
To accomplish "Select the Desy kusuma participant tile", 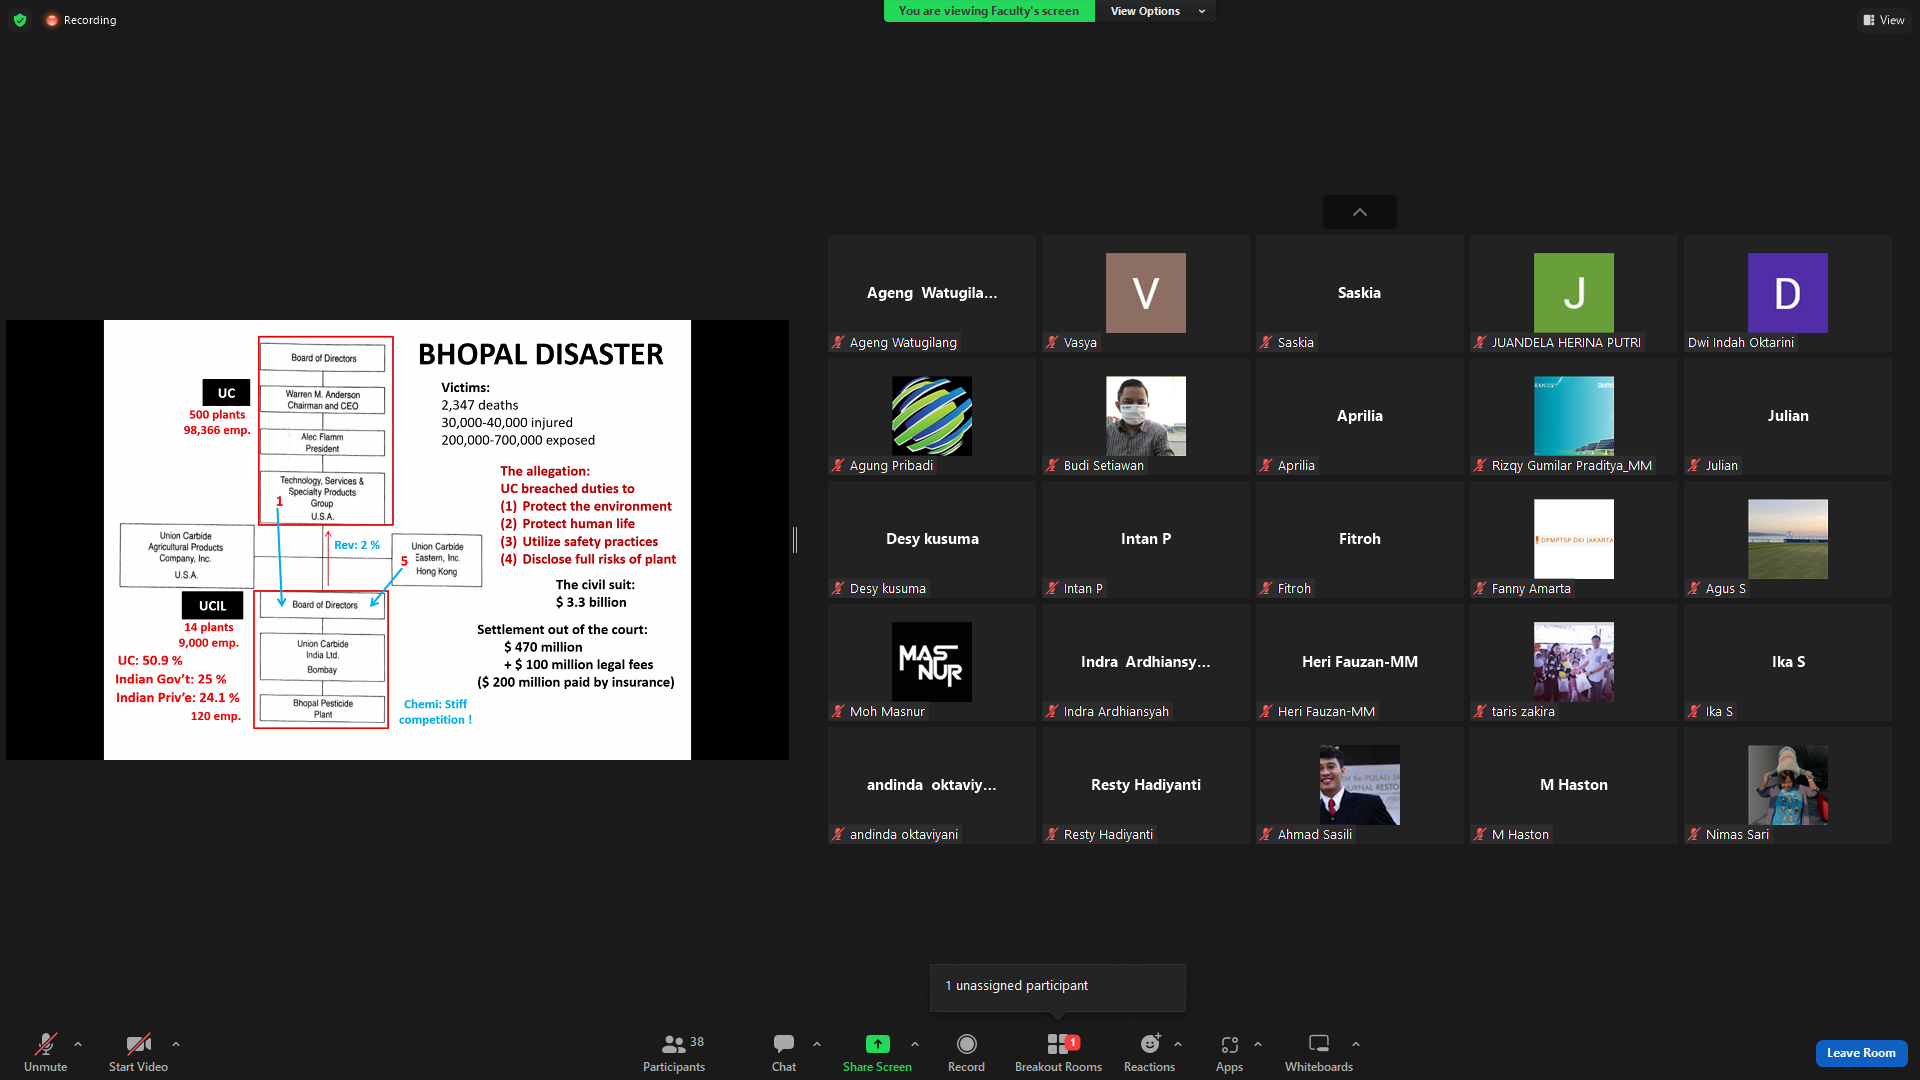I will pos(932,539).
